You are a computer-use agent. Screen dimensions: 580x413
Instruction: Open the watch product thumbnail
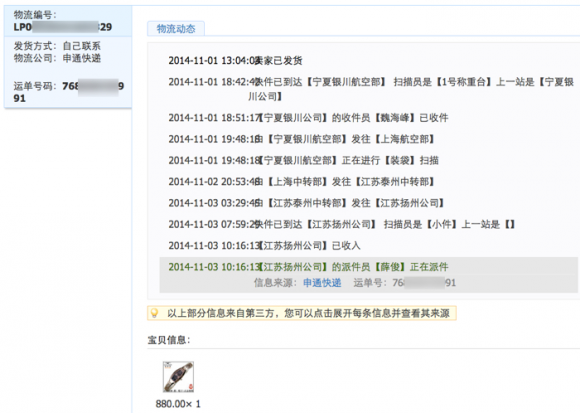click(178, 377)
